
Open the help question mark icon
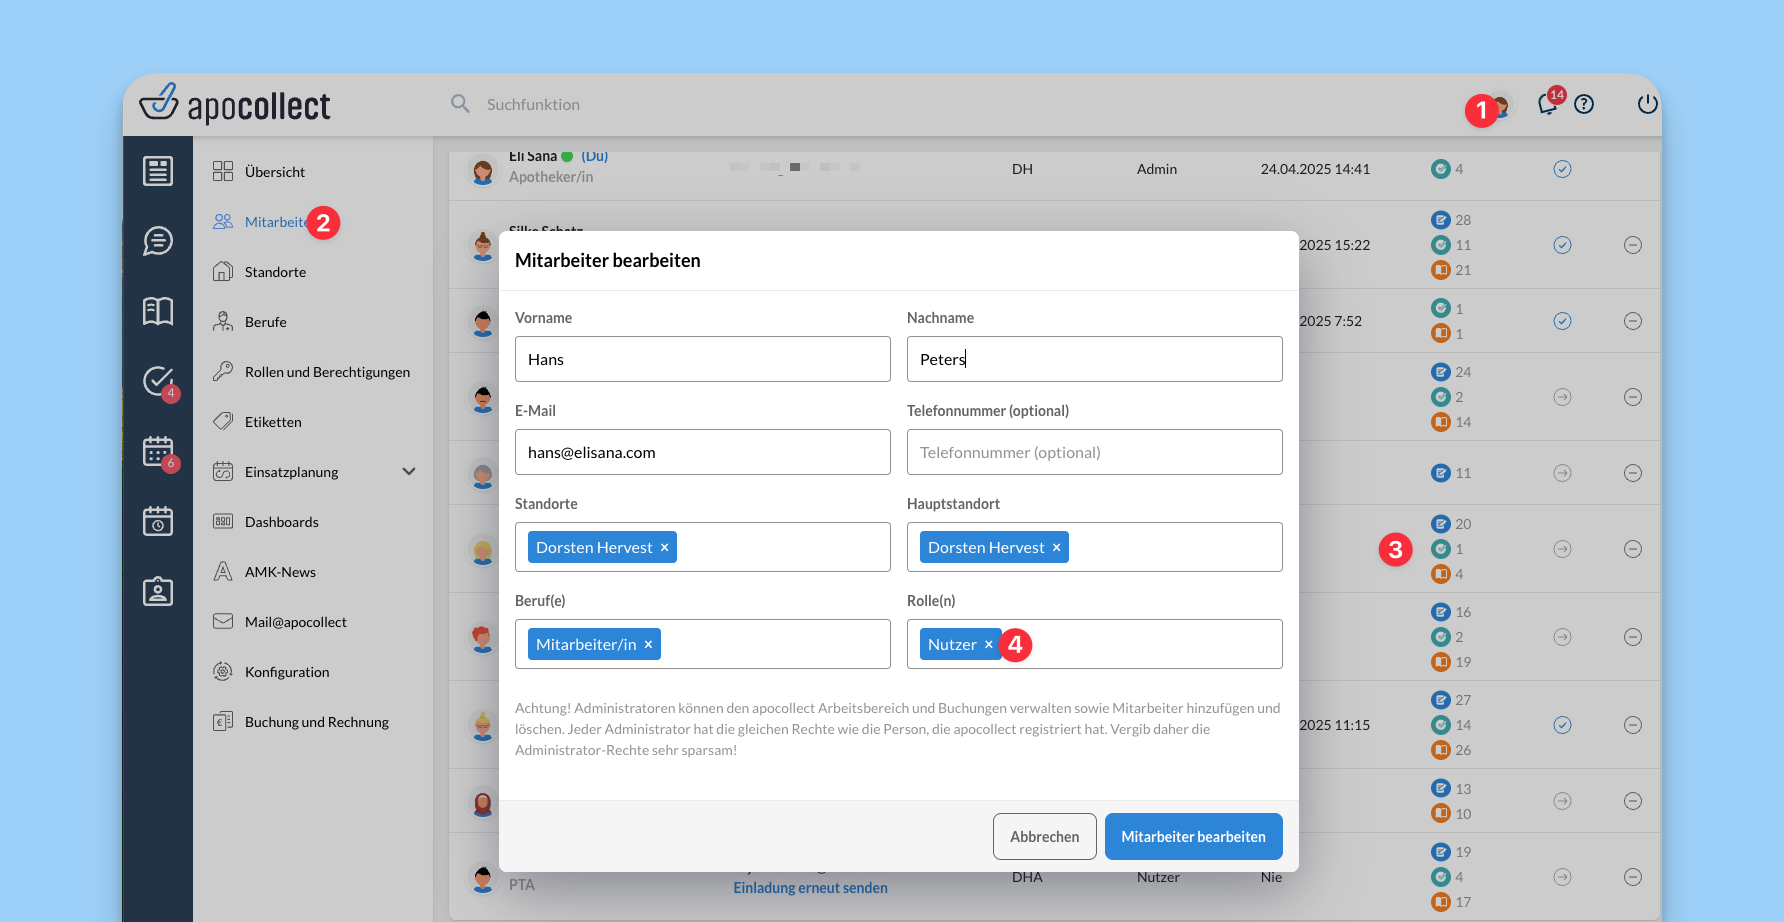pos(1584,104)
